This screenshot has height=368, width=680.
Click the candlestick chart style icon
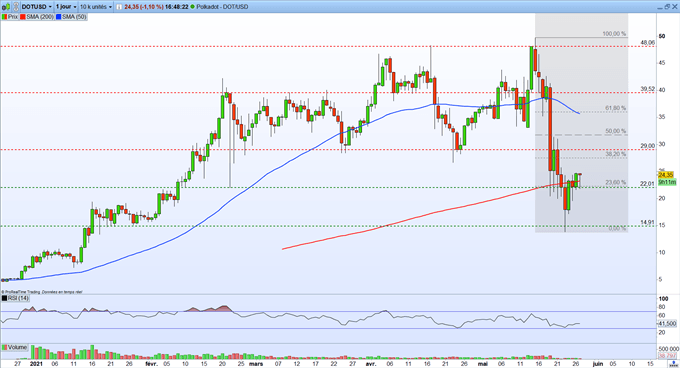6,7
